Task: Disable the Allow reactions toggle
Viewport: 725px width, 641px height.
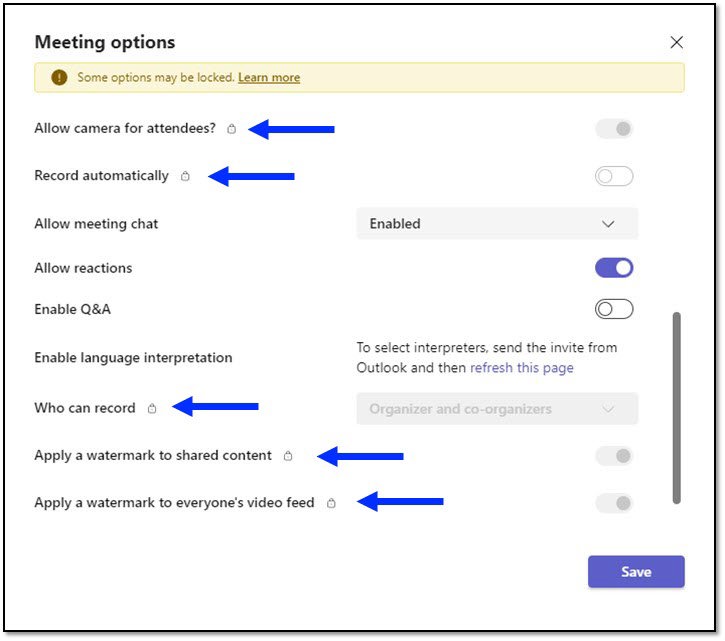Action: (614, 268)
